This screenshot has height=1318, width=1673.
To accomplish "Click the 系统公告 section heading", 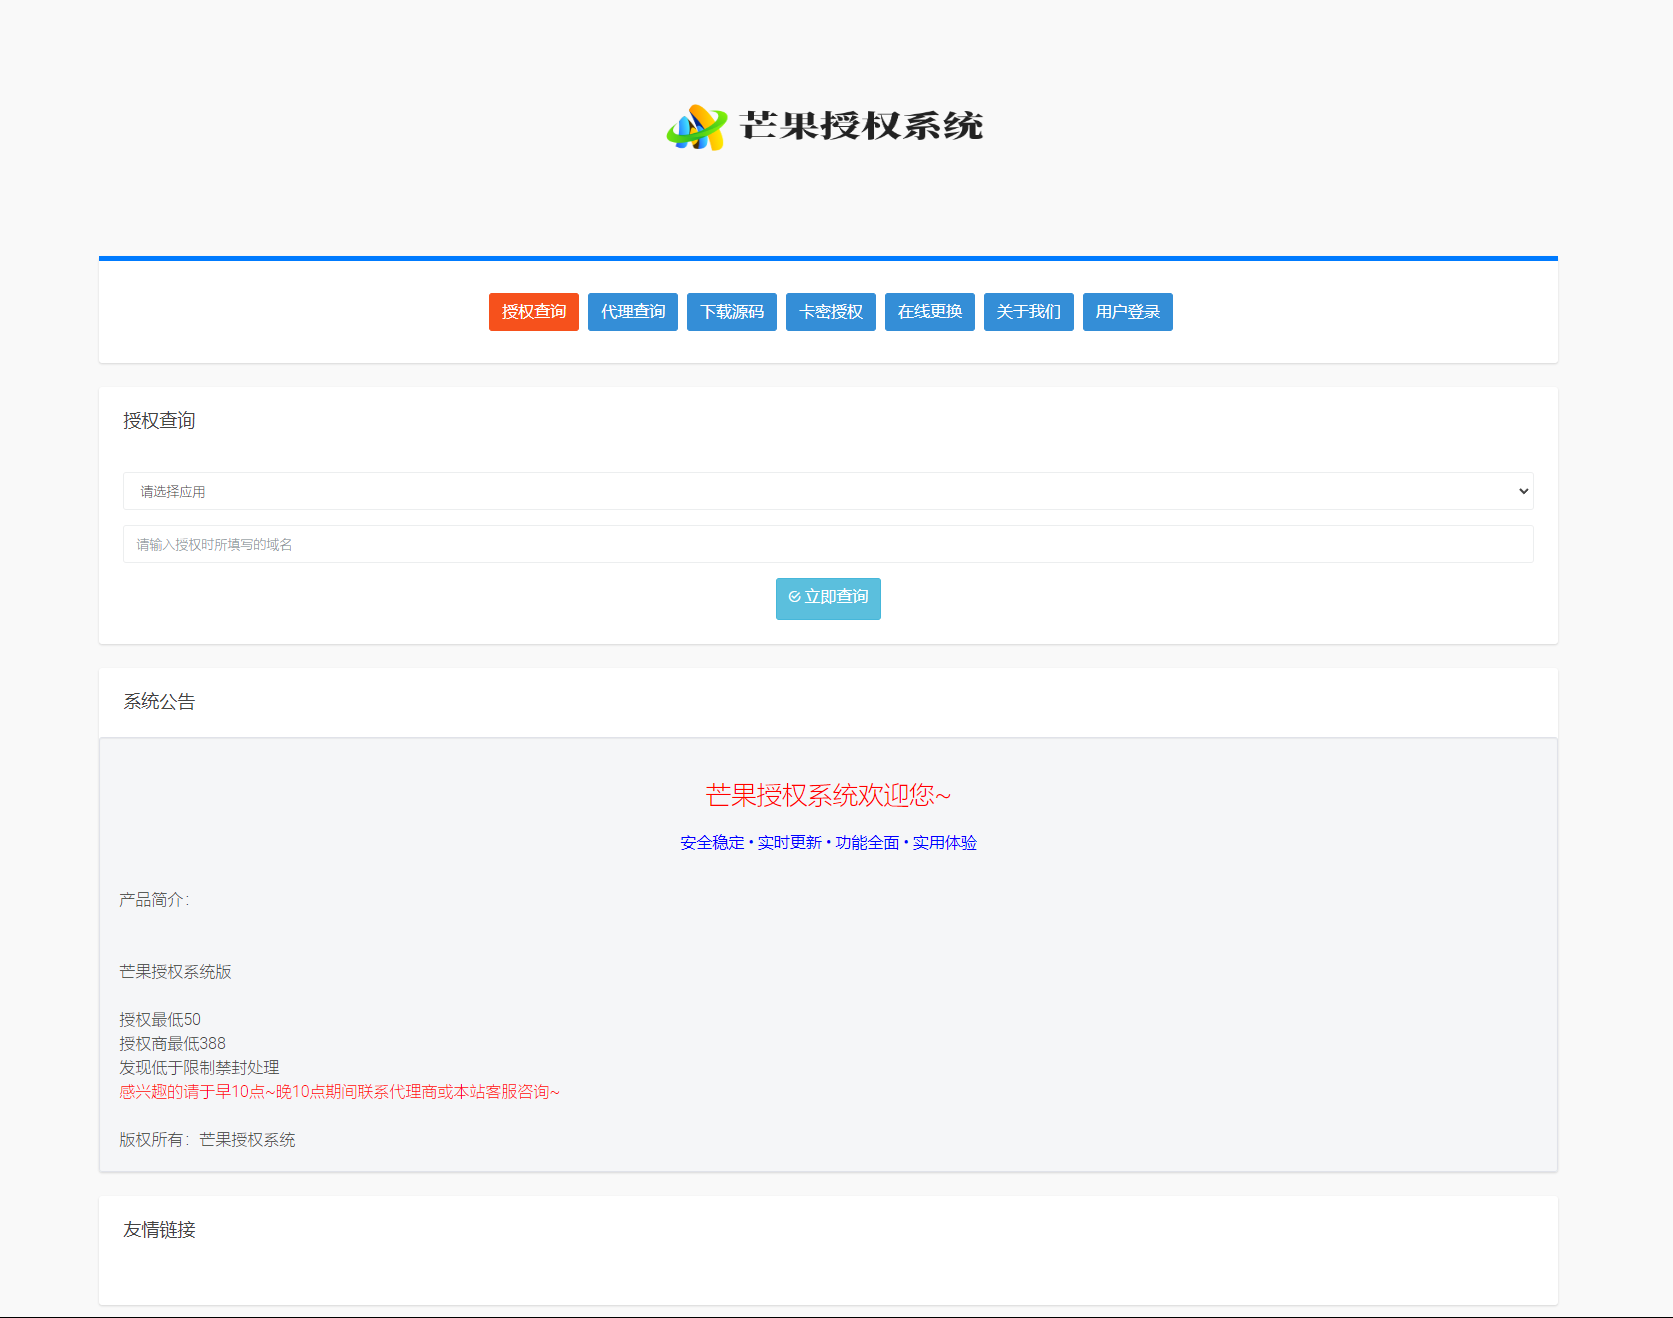I will tap(159, 702).
